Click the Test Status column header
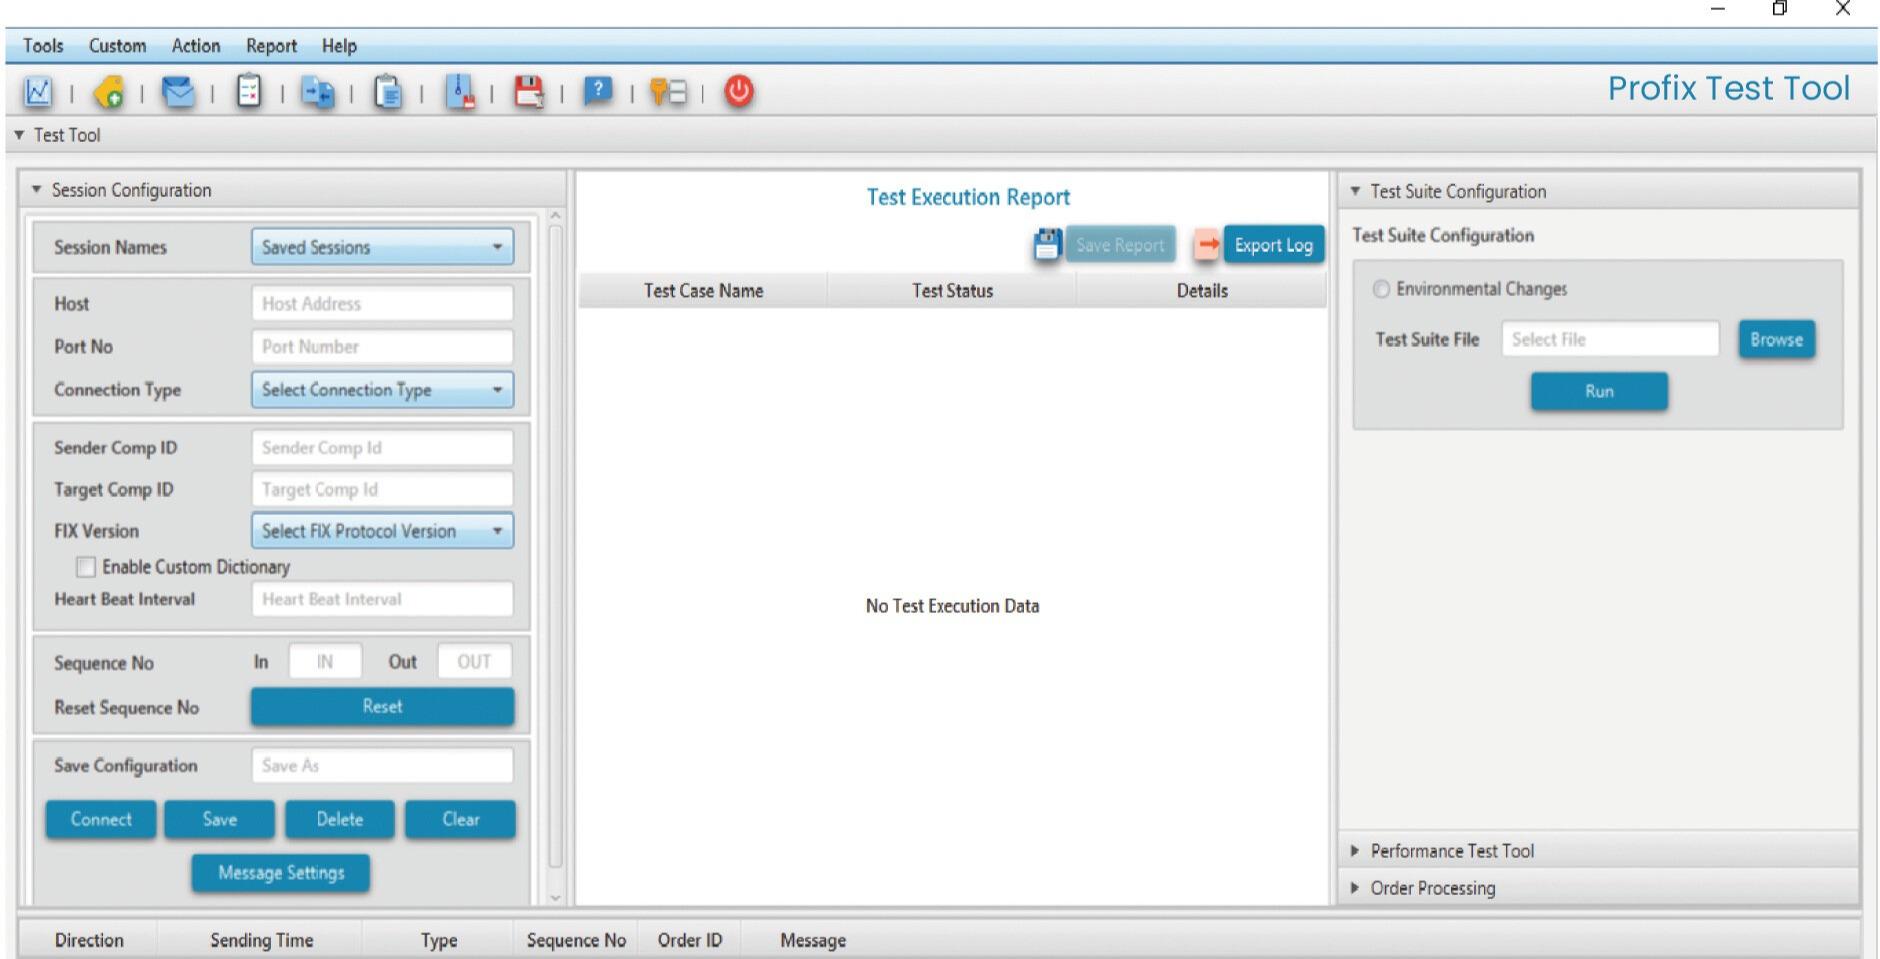This screenshot has height=959, width=1880. click(x=952, y=291)
